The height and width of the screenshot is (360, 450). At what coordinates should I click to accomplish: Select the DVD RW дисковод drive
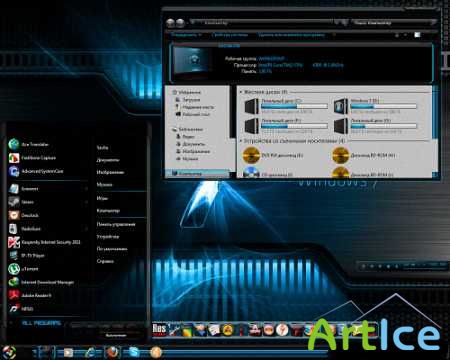point(273,155)
